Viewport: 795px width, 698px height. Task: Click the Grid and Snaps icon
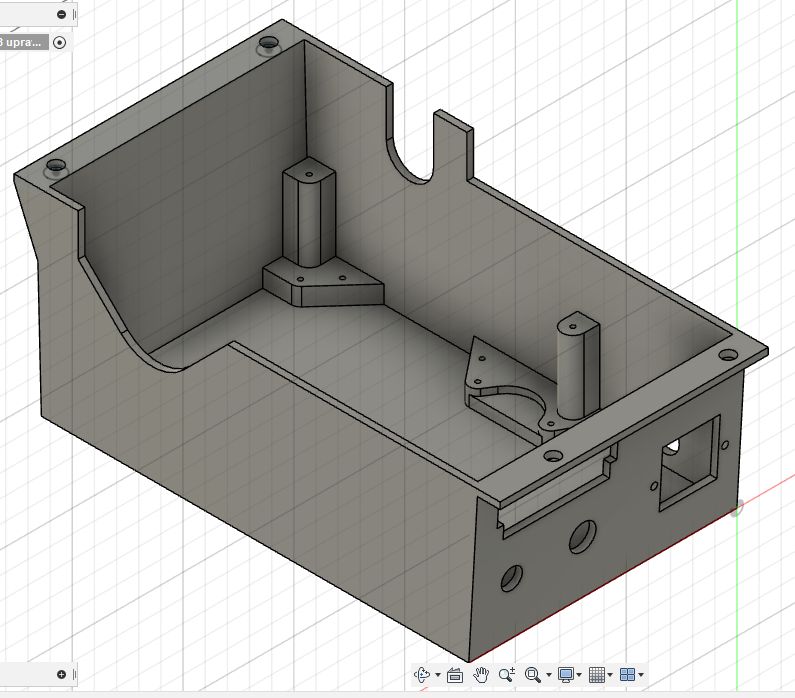597,674
